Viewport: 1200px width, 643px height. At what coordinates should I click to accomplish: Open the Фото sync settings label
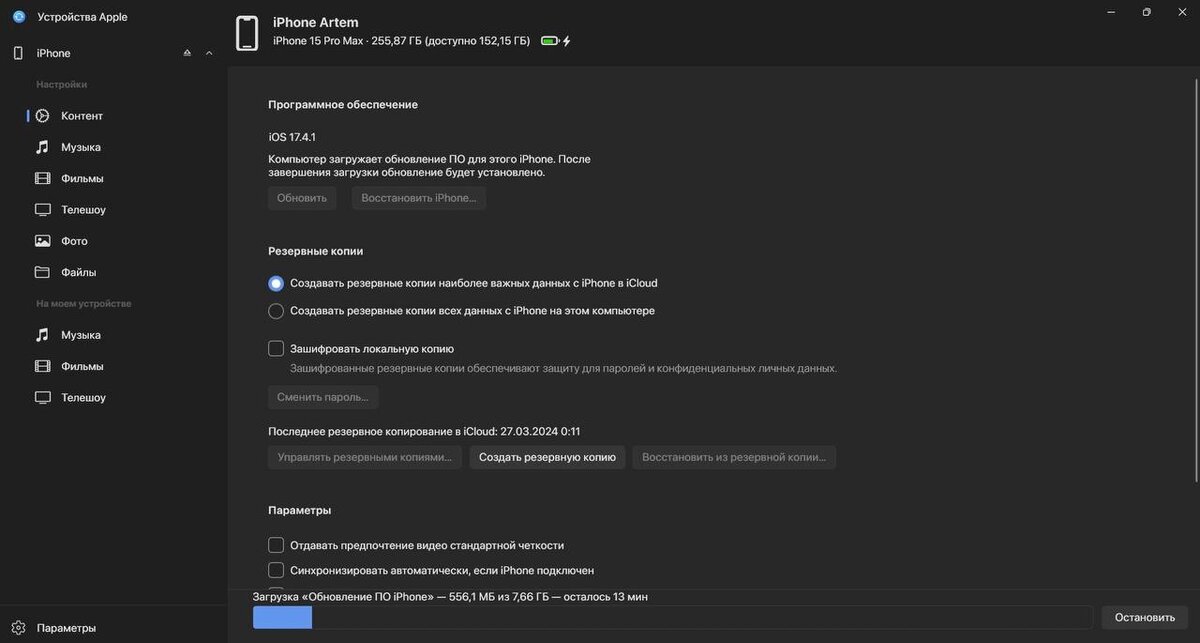click(x=74, y=241)
